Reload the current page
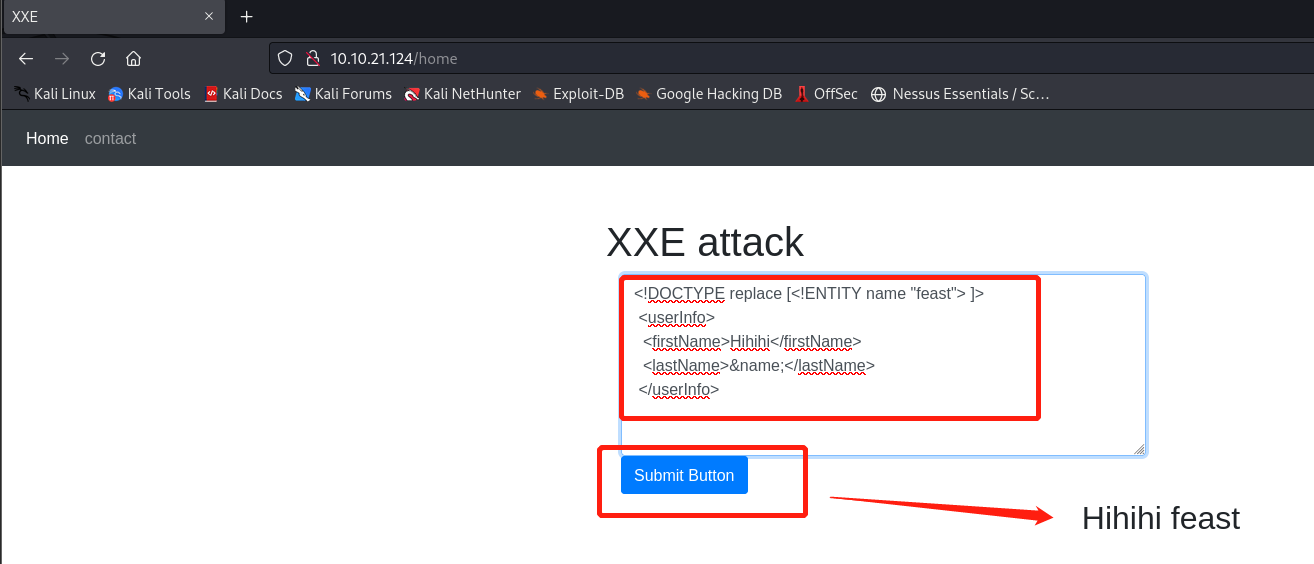The image size is (1314, 564). (x=98, y=59)
